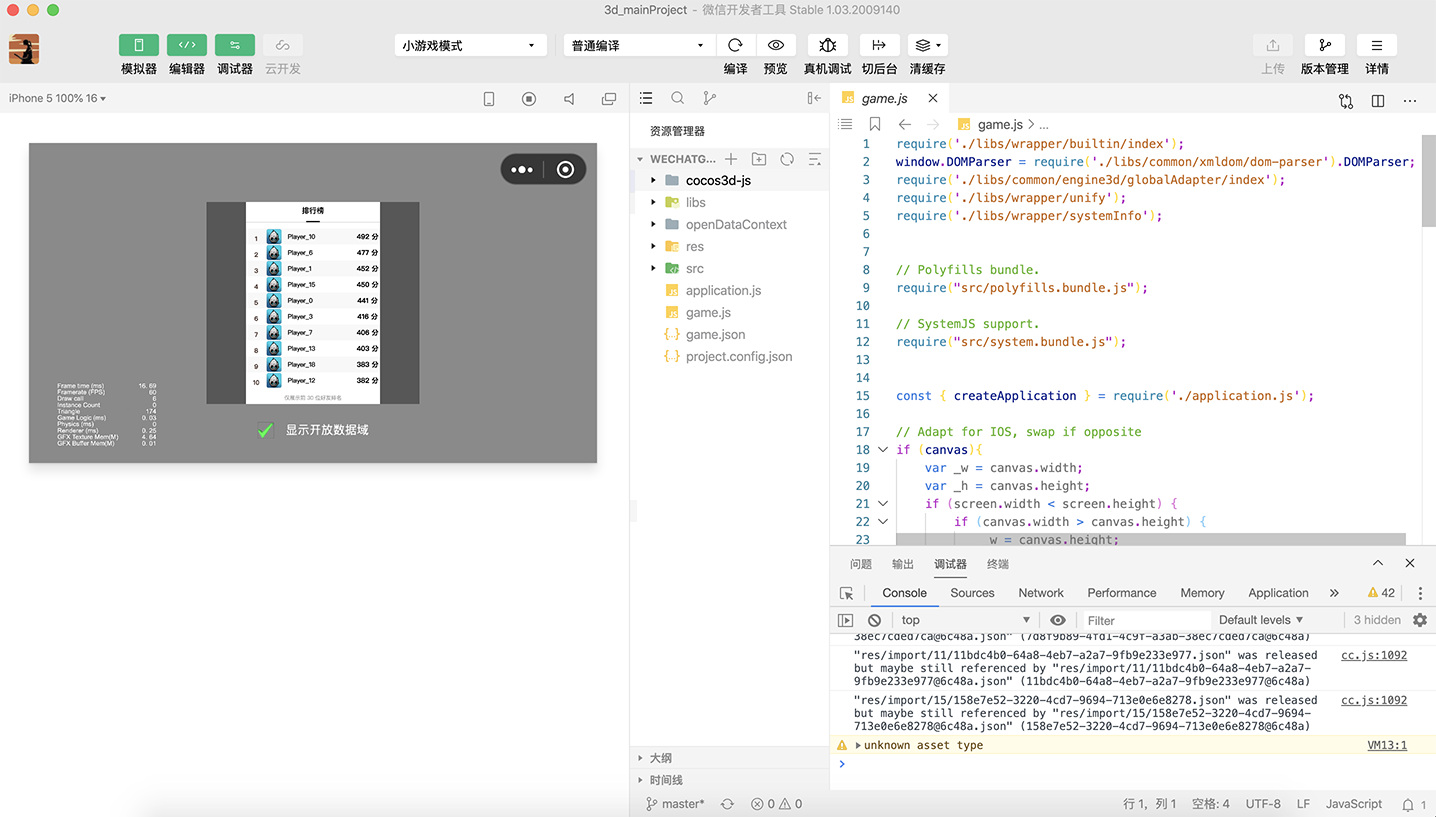Click the new folder icon
Image resolution: width=1436 pixels, height=817 pixels.
(x=759, y=159)
